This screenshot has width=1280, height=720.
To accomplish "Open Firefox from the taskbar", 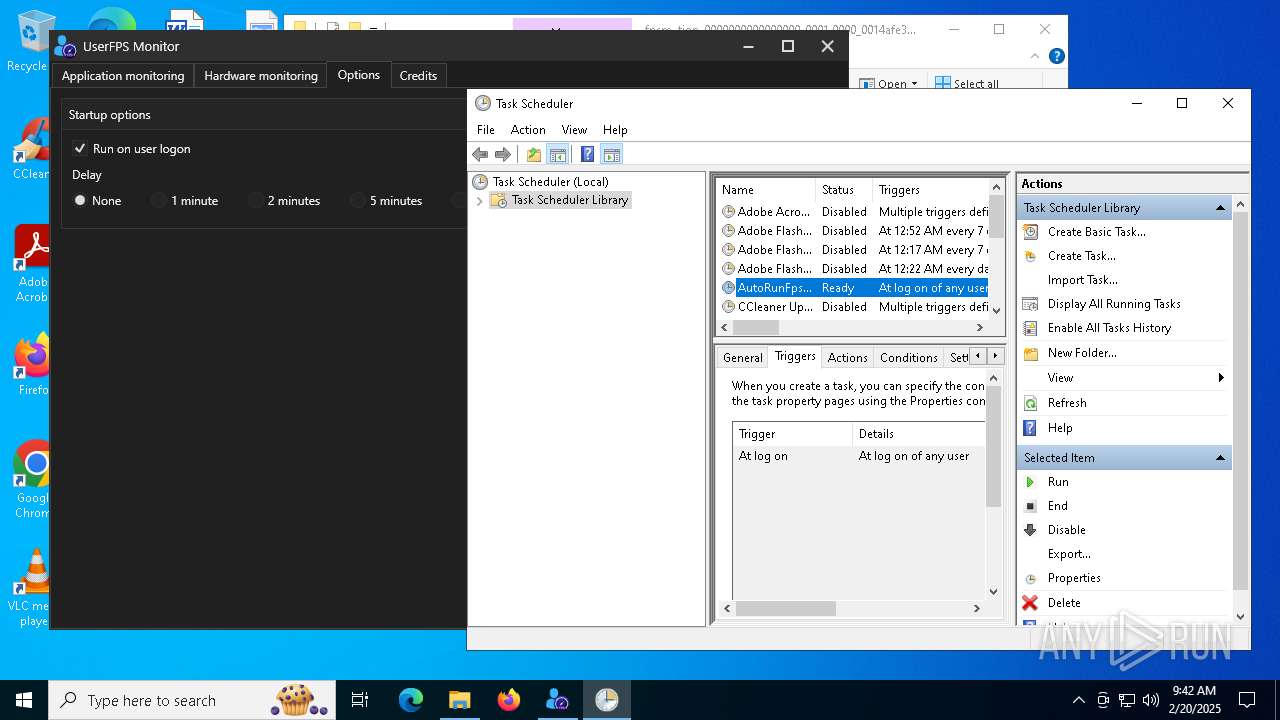I will [509, 700].
